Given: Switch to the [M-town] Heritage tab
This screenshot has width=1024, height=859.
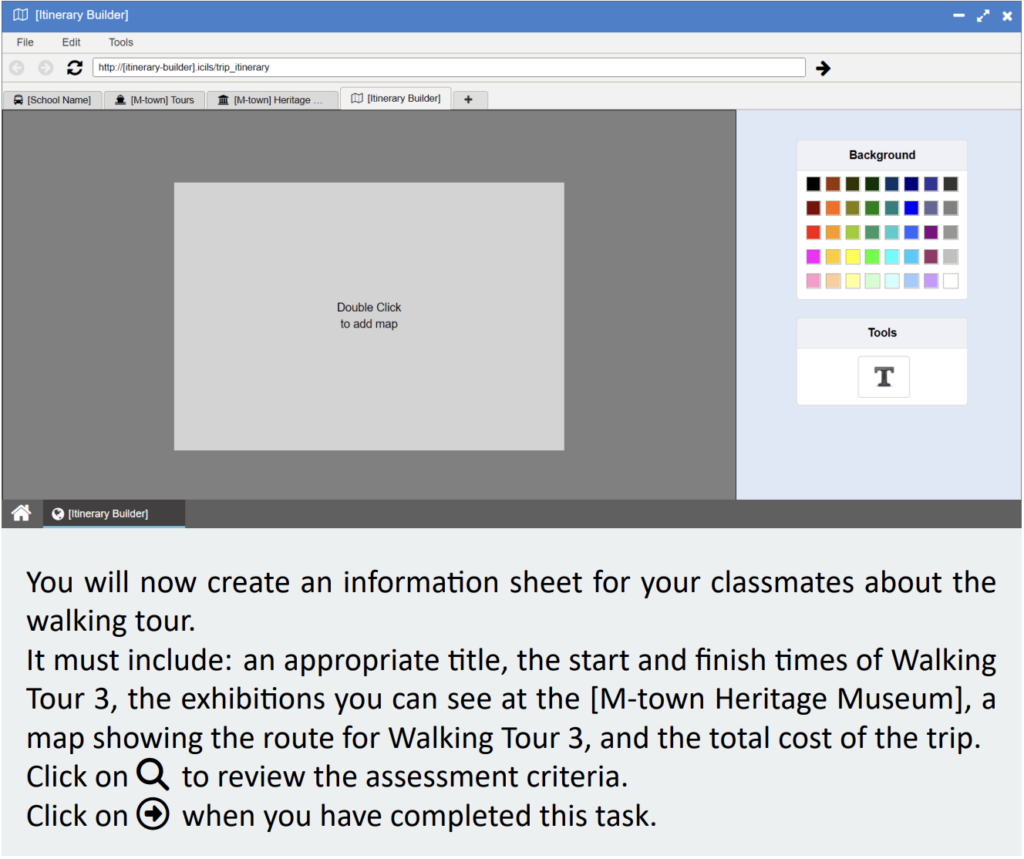Looking at the screenshot, I should point(271,100).
